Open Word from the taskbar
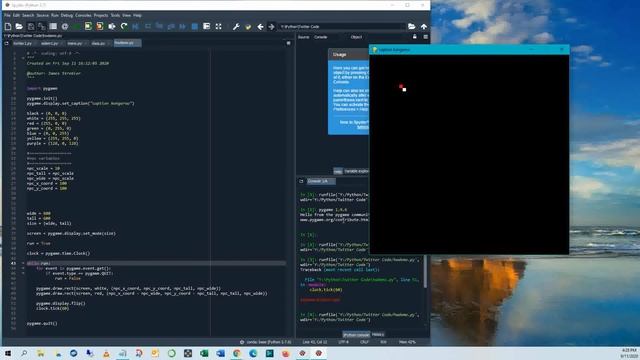 (x=220, y=353)
